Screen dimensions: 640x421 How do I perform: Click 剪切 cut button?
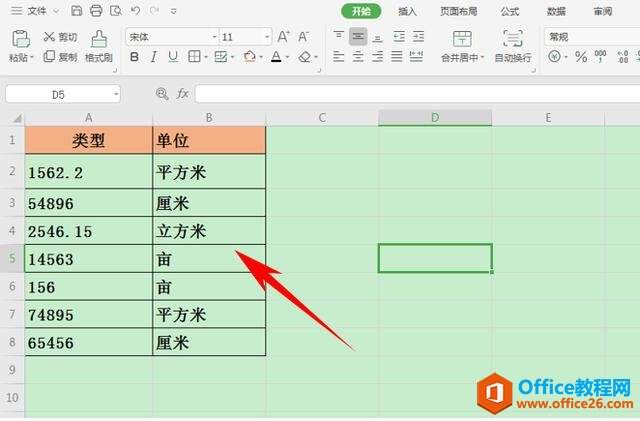[60, 37]
